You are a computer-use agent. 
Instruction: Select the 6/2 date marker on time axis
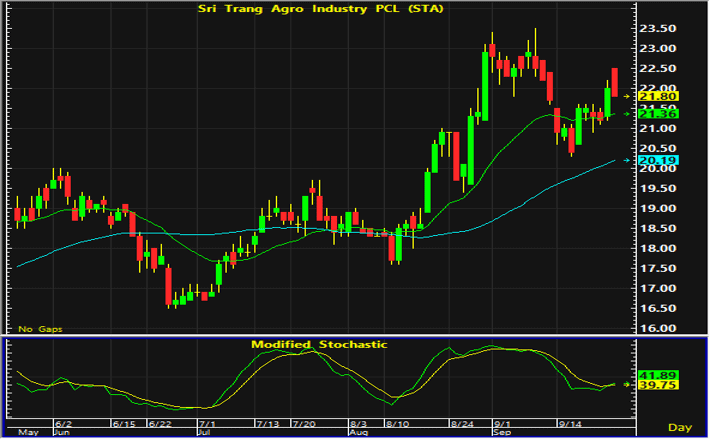click(63, 424)
